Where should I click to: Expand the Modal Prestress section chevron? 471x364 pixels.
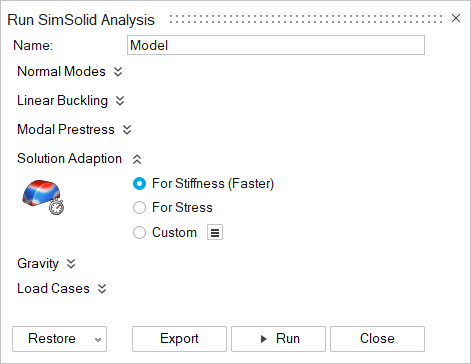(127, 130)
